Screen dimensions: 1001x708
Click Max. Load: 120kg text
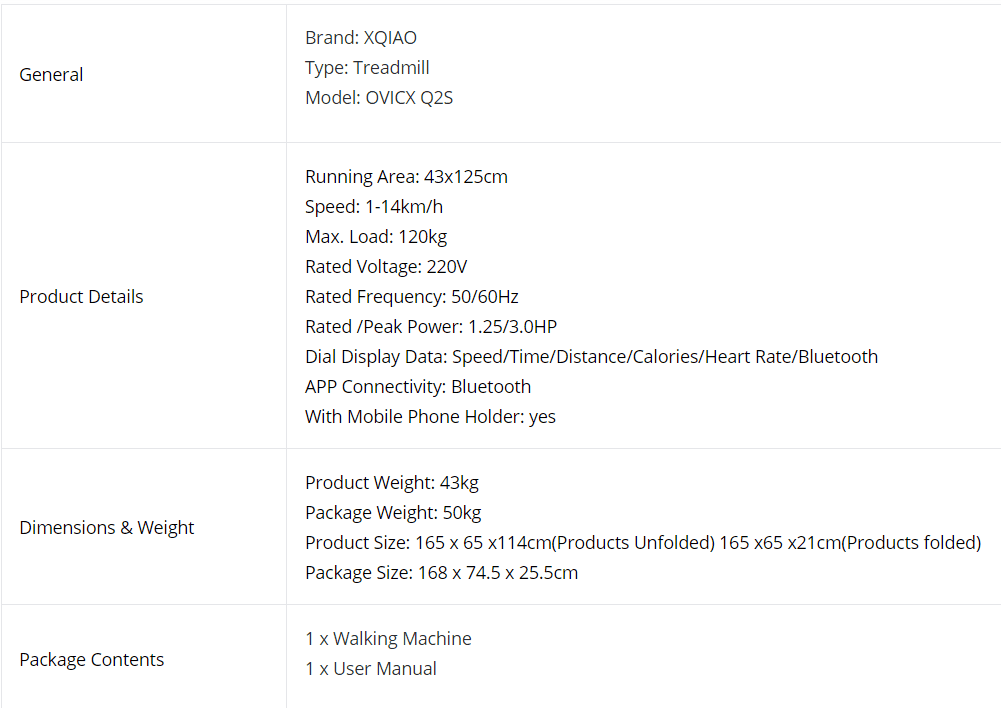[376, 237]
